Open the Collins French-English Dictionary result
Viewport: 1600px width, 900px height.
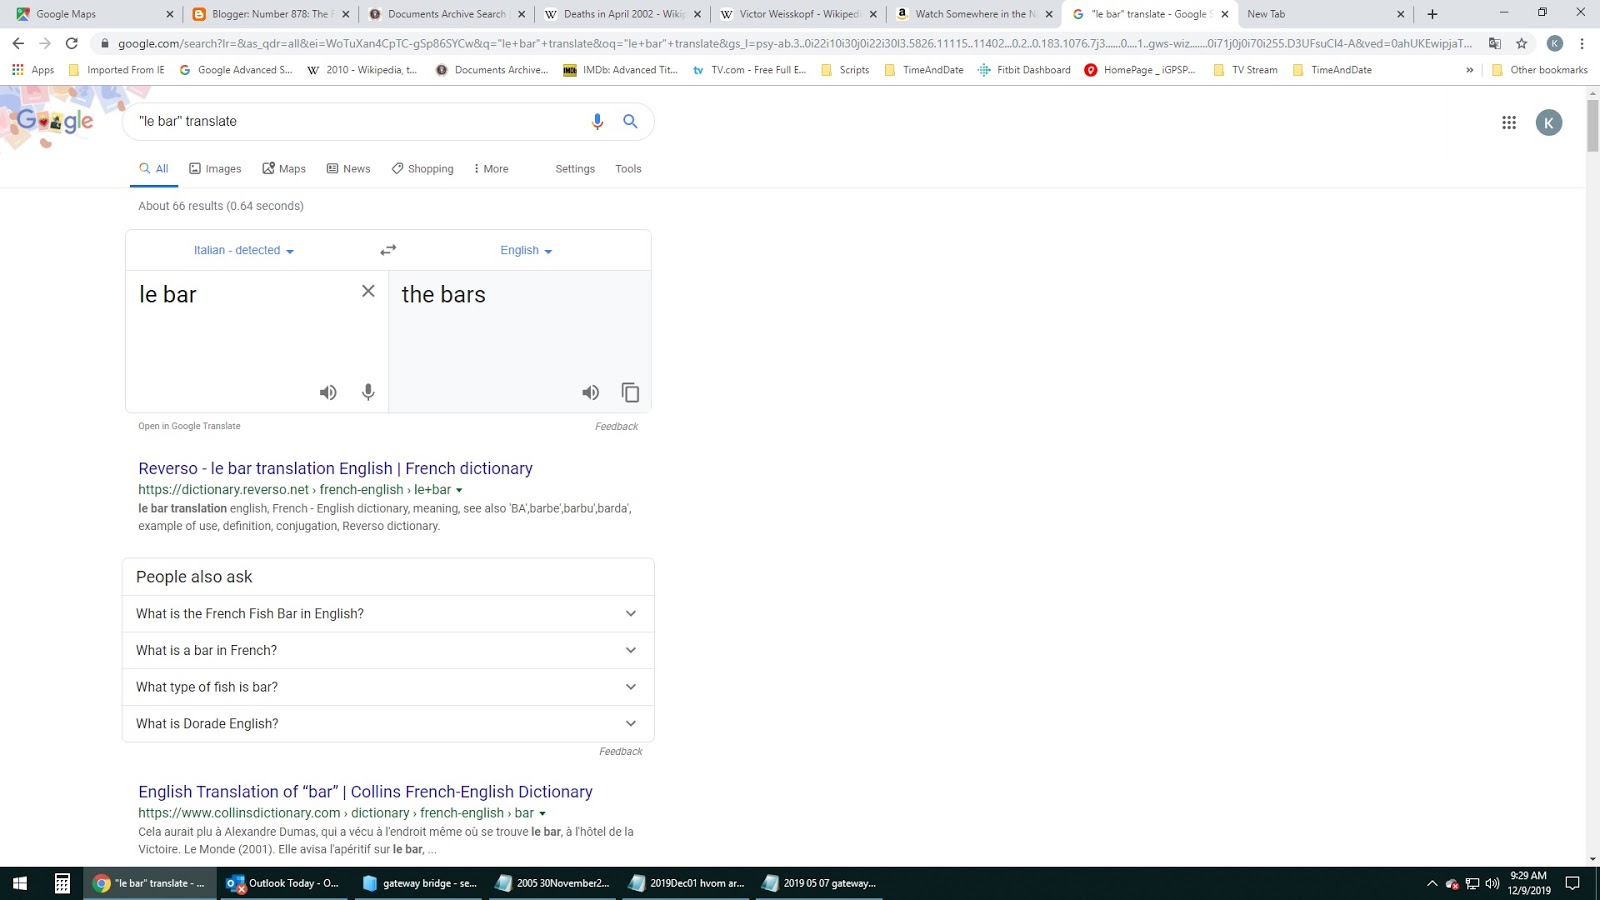tap(365, 792)
